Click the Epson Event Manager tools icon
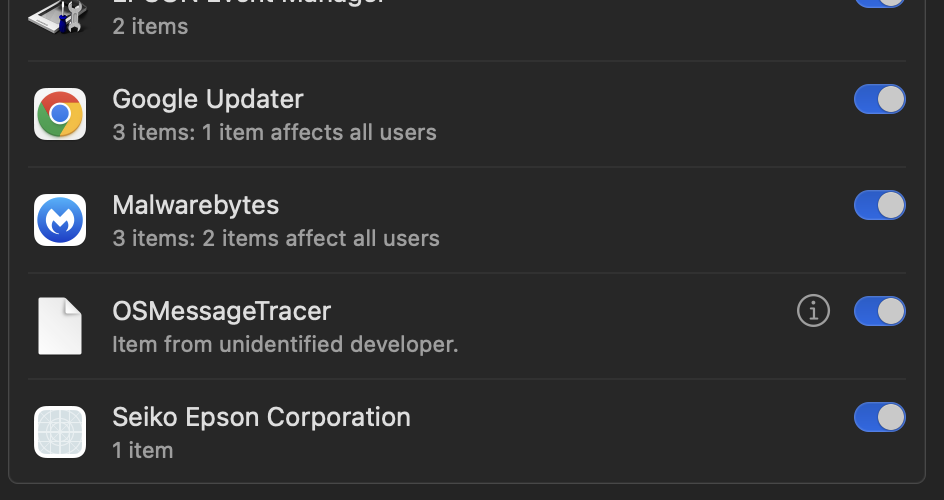This screenshot has height=500, width=944. (60, 14)
